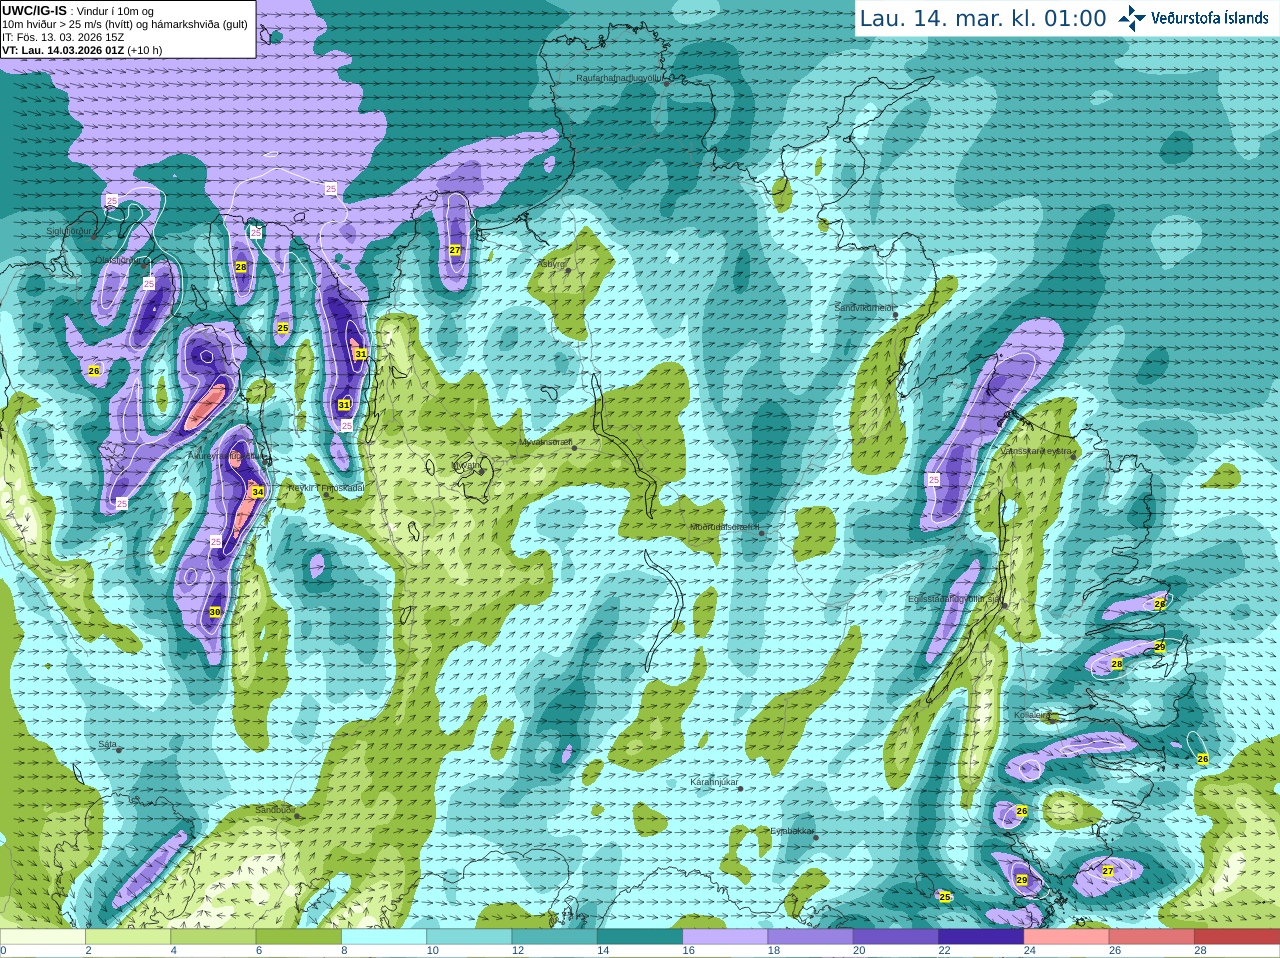Select the forecast time Lau. 14. mar. kl. 01:00
1280x958 pixels.
[x=983, y=18]
